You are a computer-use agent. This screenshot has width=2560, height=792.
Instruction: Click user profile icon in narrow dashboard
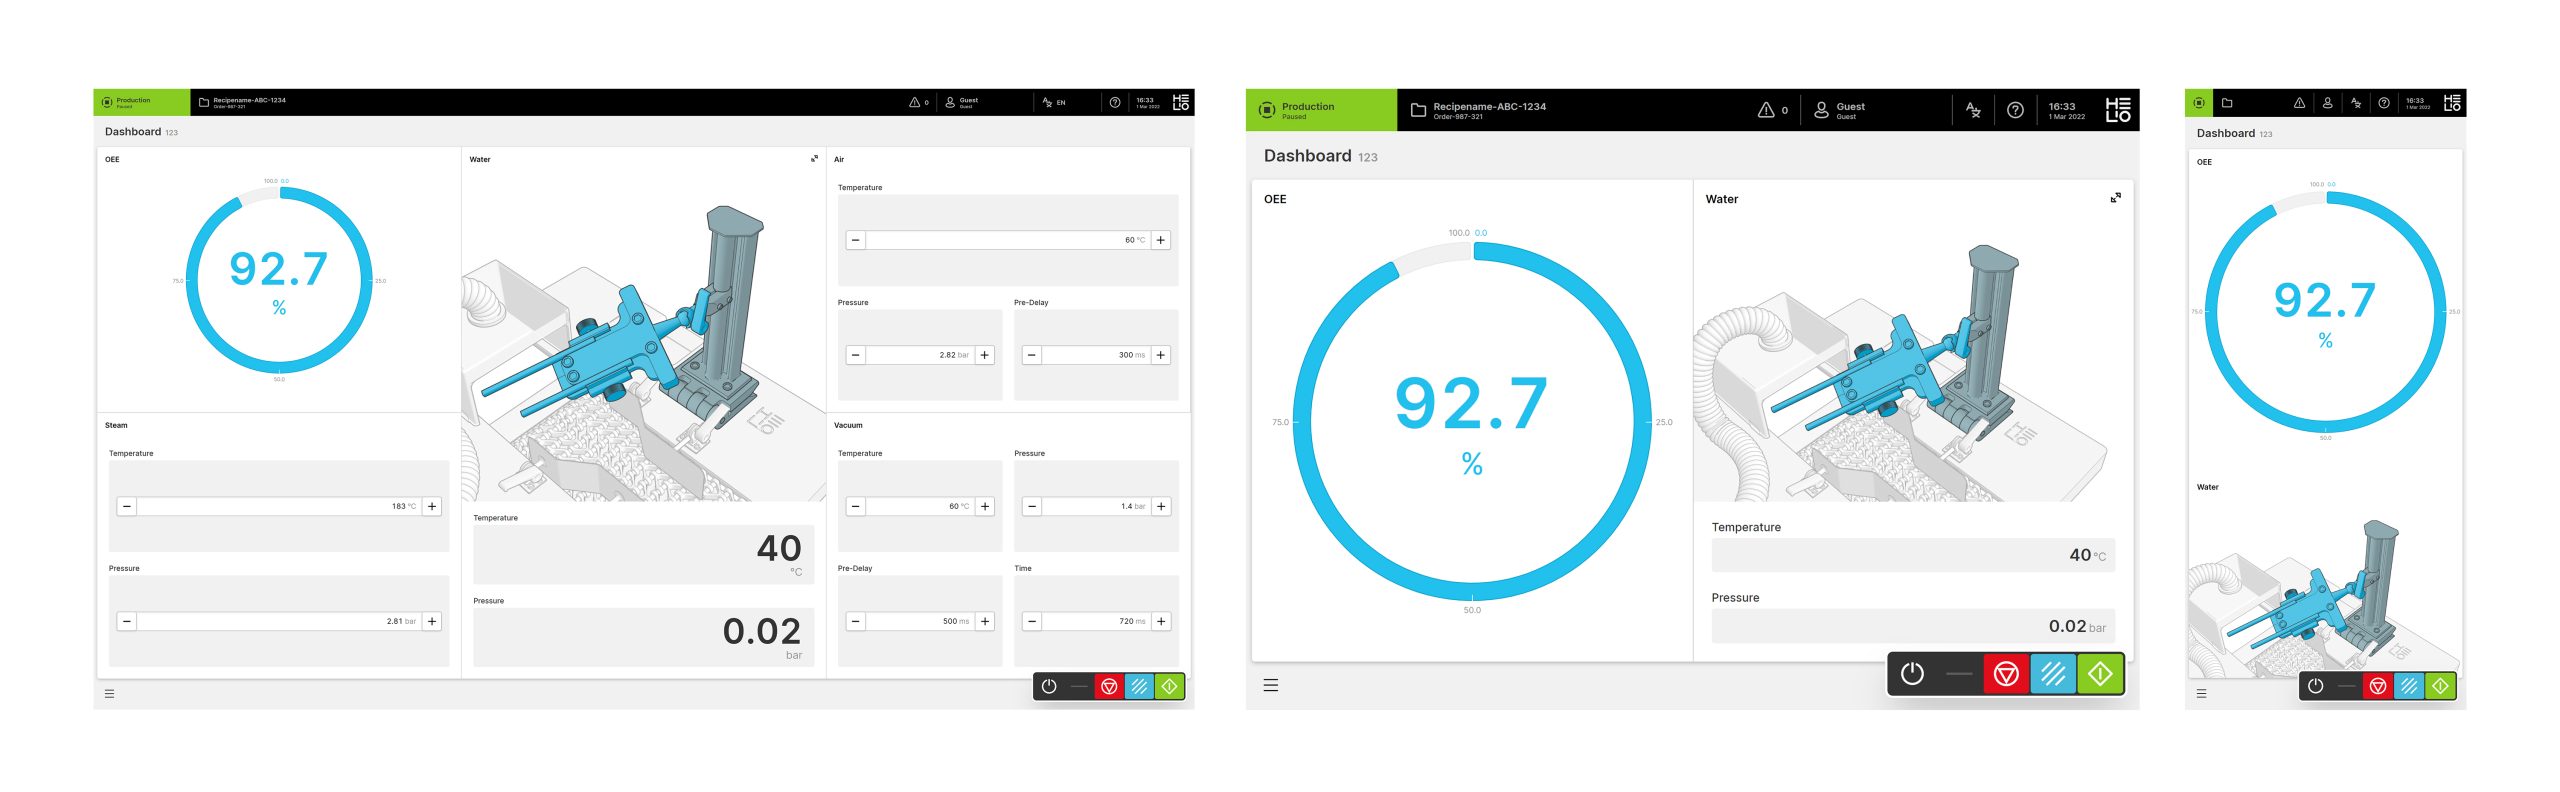pyautogui.click(x=2328, y=103)
